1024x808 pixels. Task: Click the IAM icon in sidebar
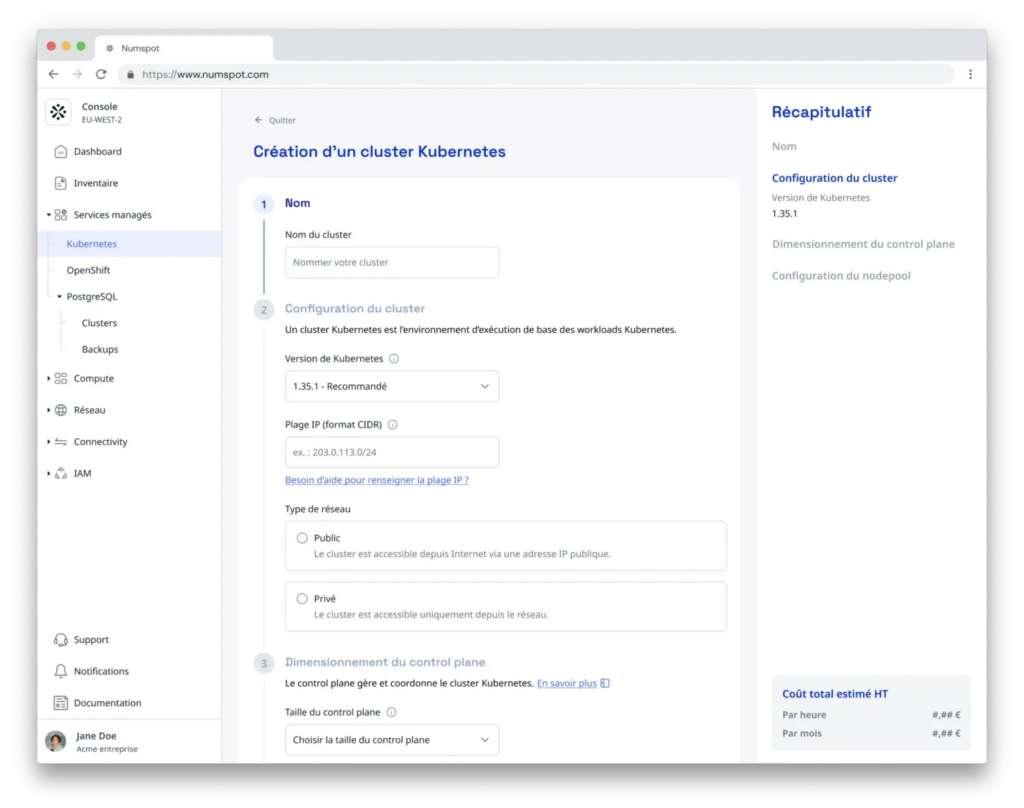pos(61,474)
